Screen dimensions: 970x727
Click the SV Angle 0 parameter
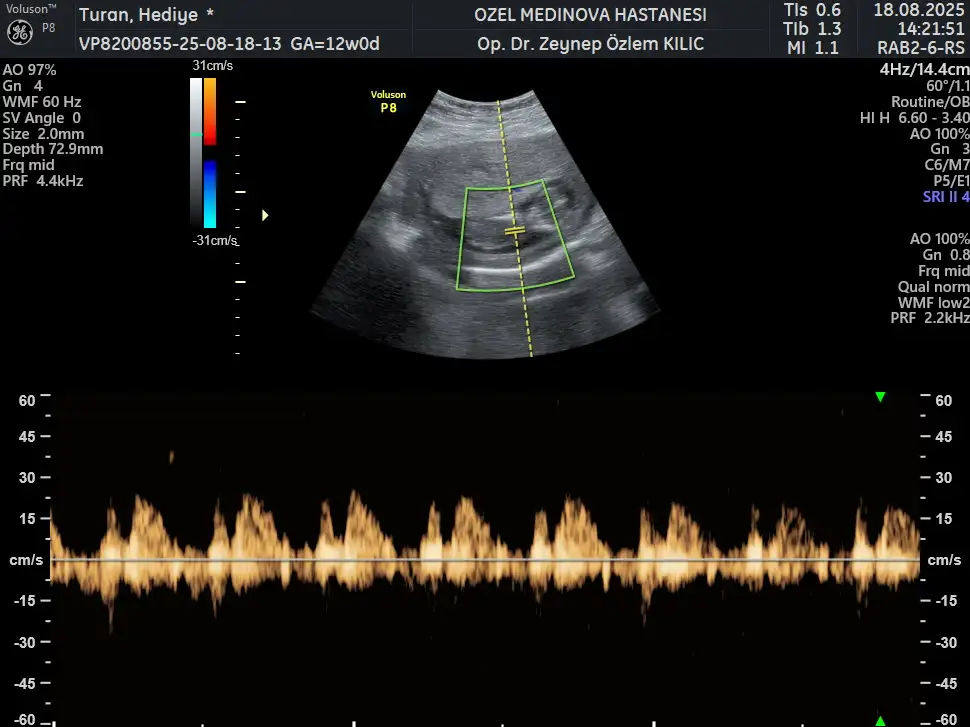tap(42, 118)
